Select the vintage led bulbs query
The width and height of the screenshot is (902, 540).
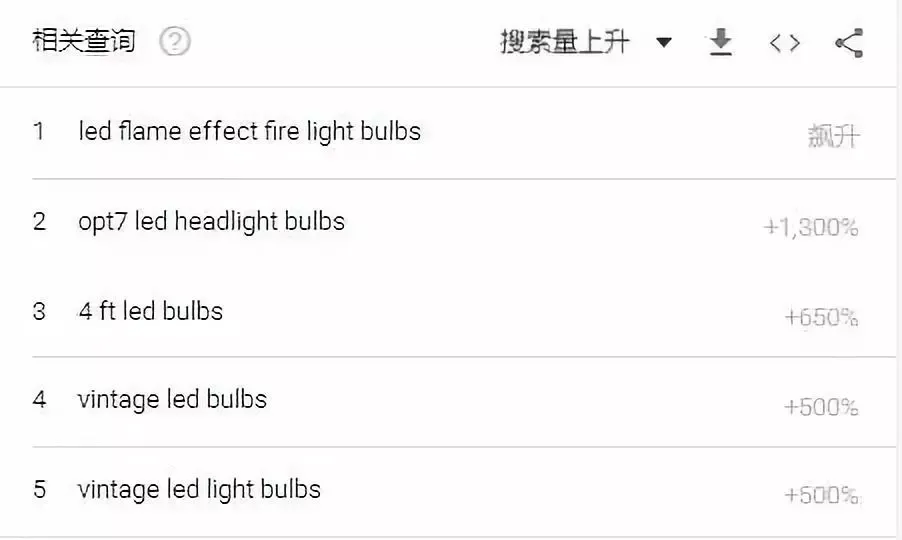(x=172, y=400)
